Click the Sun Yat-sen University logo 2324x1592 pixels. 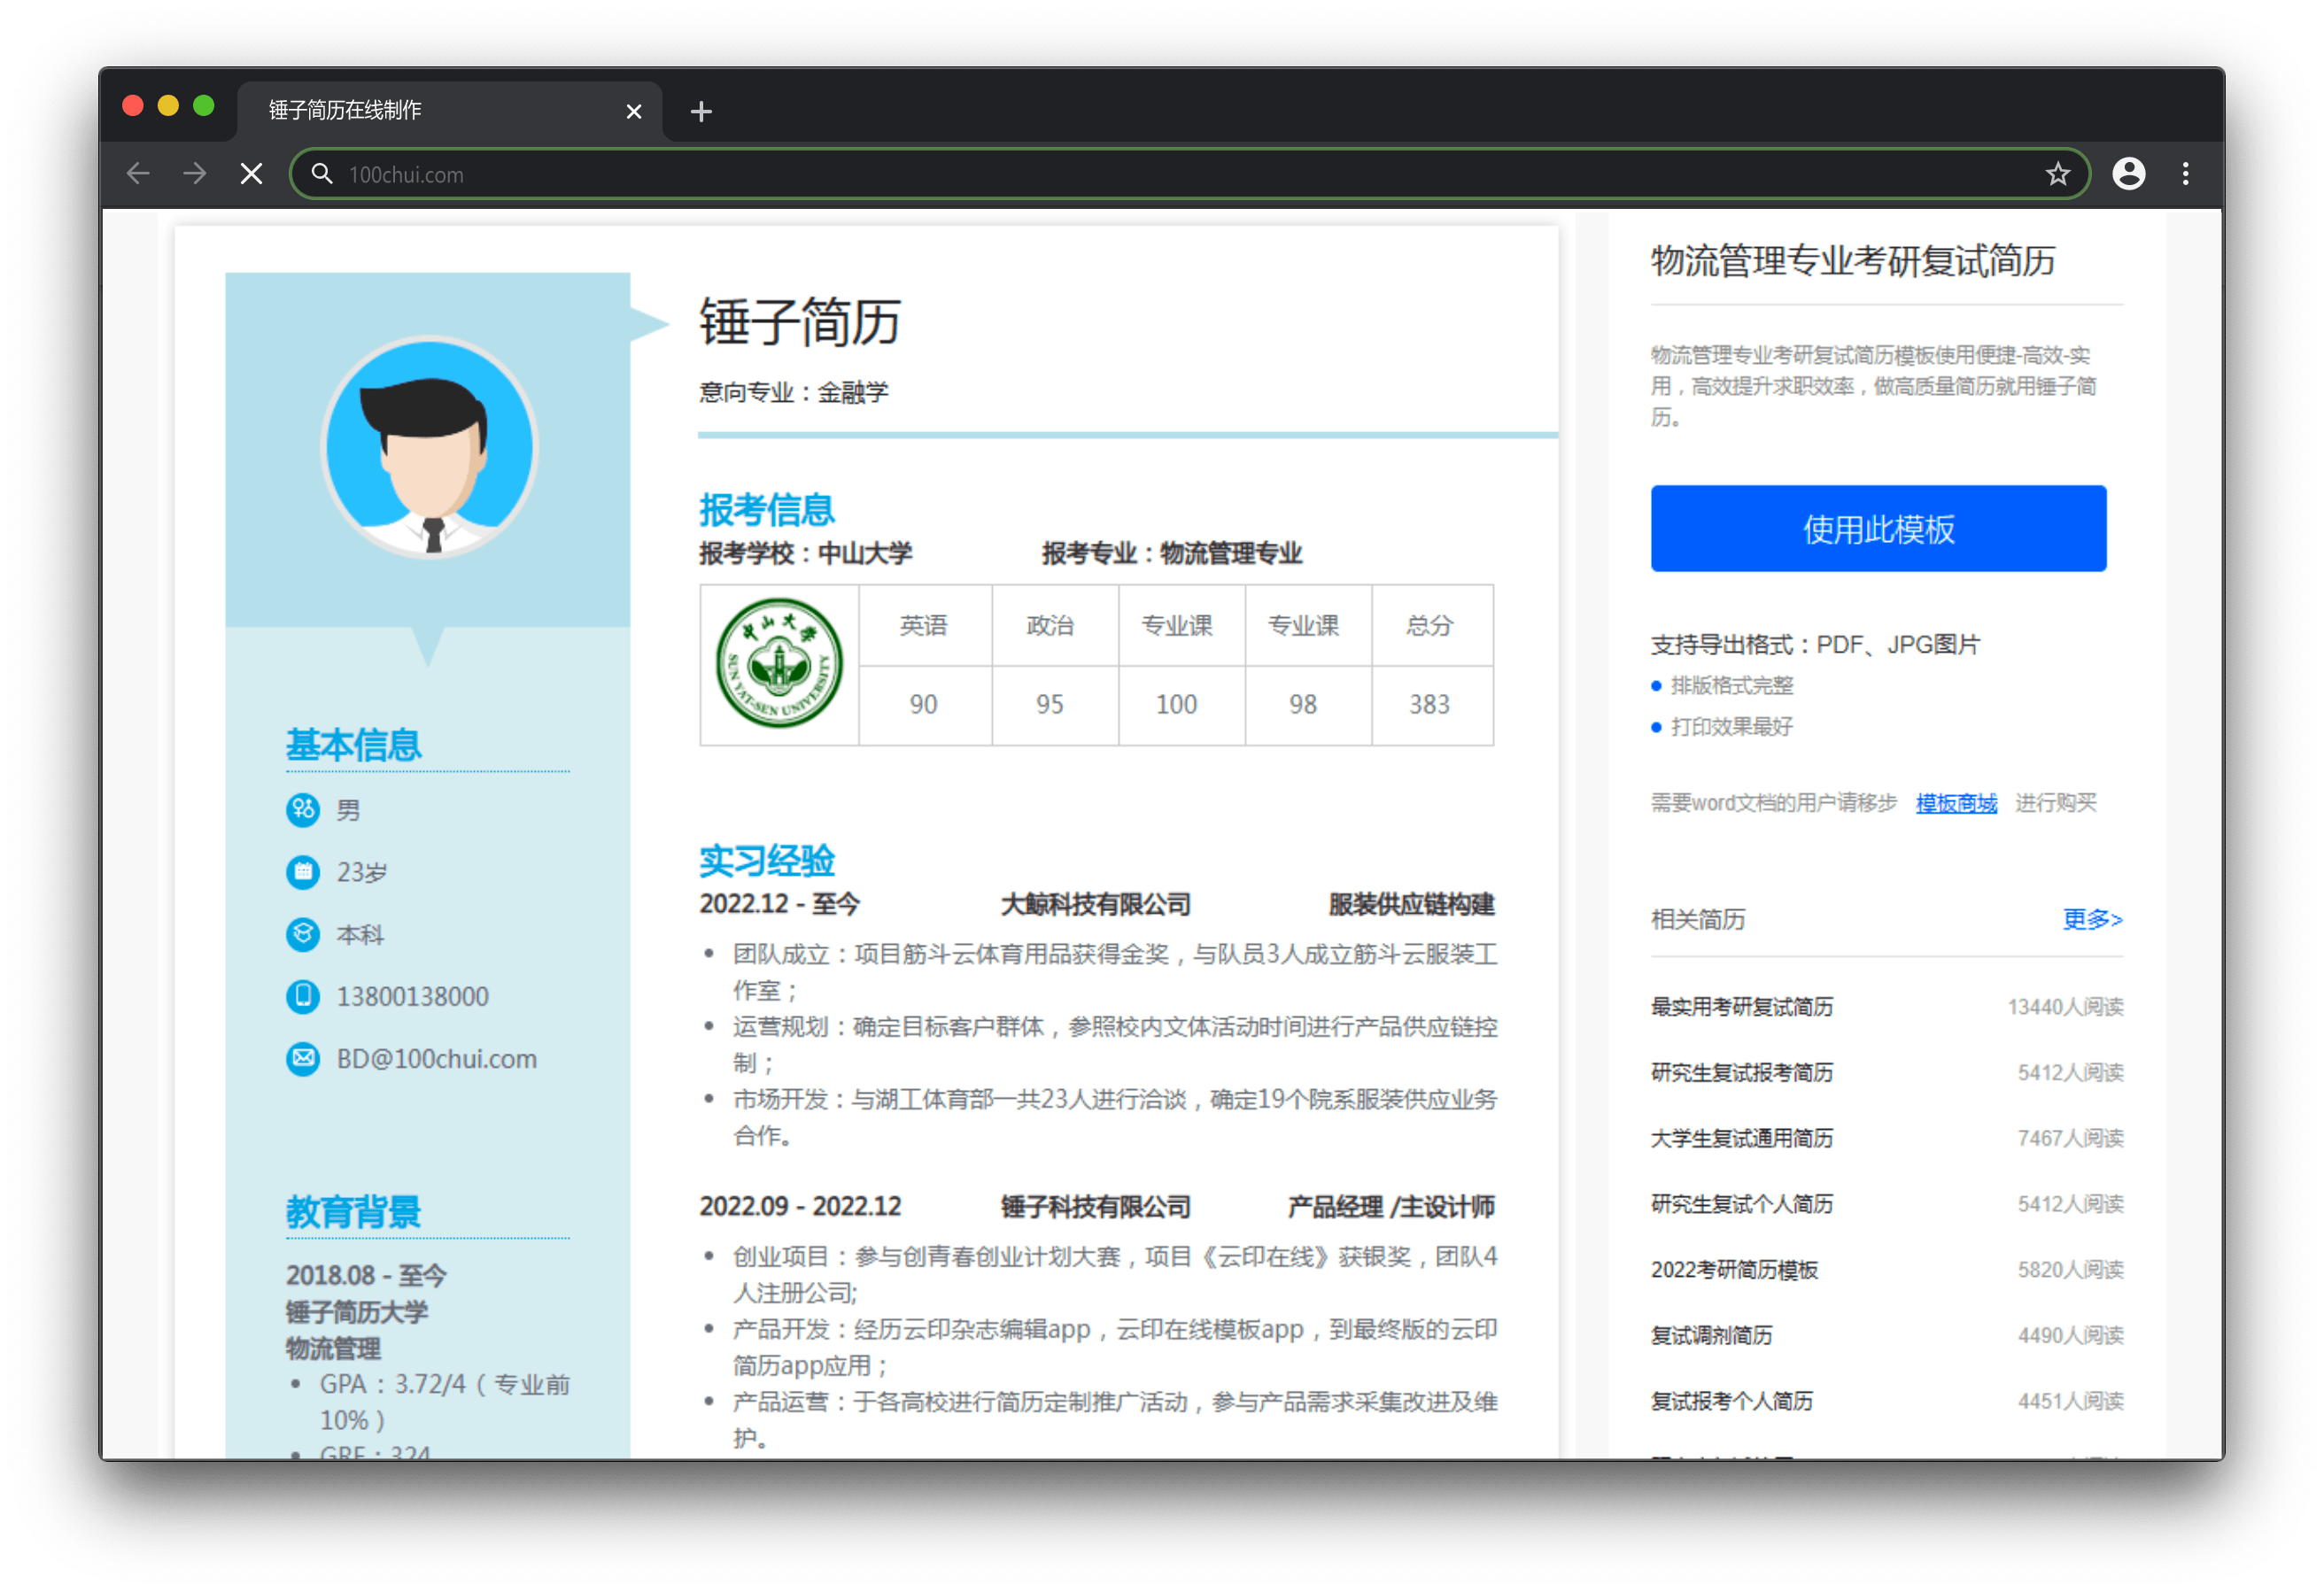point(779,664)
